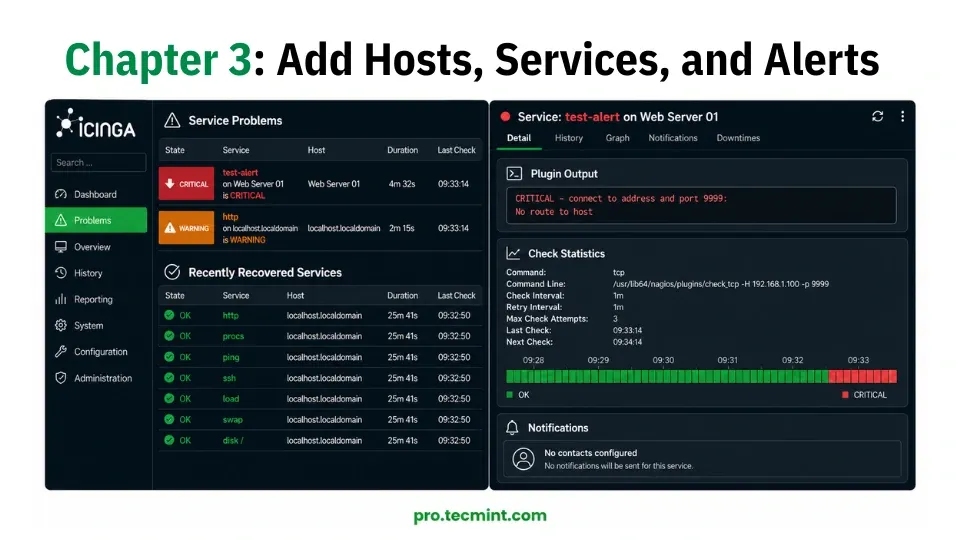The height and width of the screenshot is (540, 960).
Task: Click the Service Problems triangle icon
Action: (172, 121)
